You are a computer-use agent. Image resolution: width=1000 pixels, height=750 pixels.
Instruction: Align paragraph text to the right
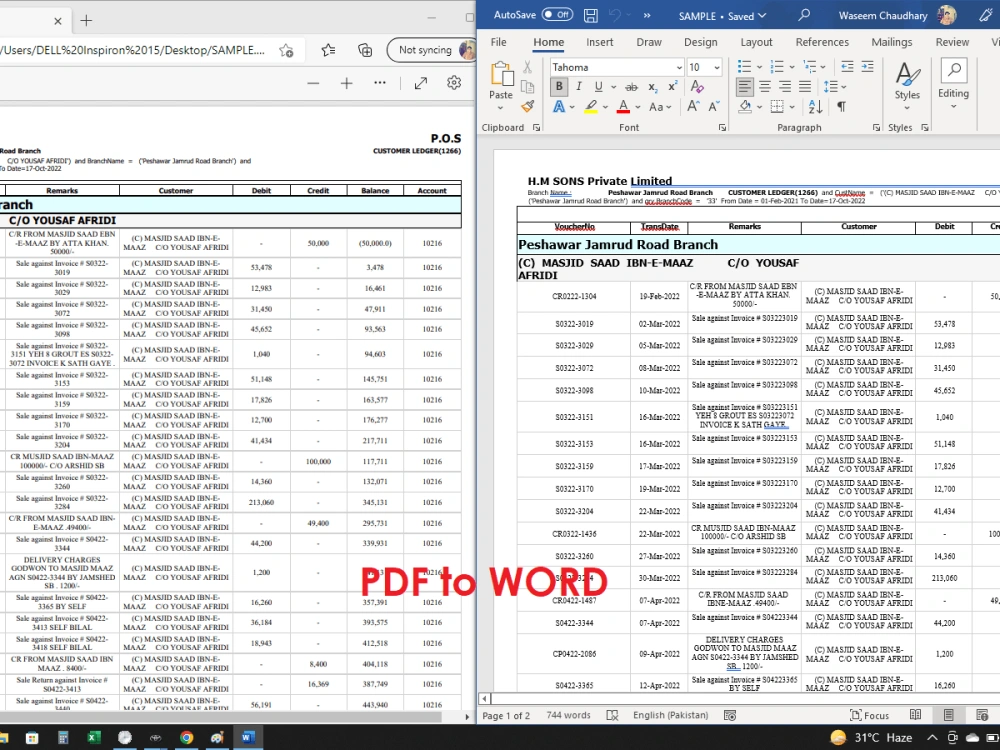[x=785, y=87]
